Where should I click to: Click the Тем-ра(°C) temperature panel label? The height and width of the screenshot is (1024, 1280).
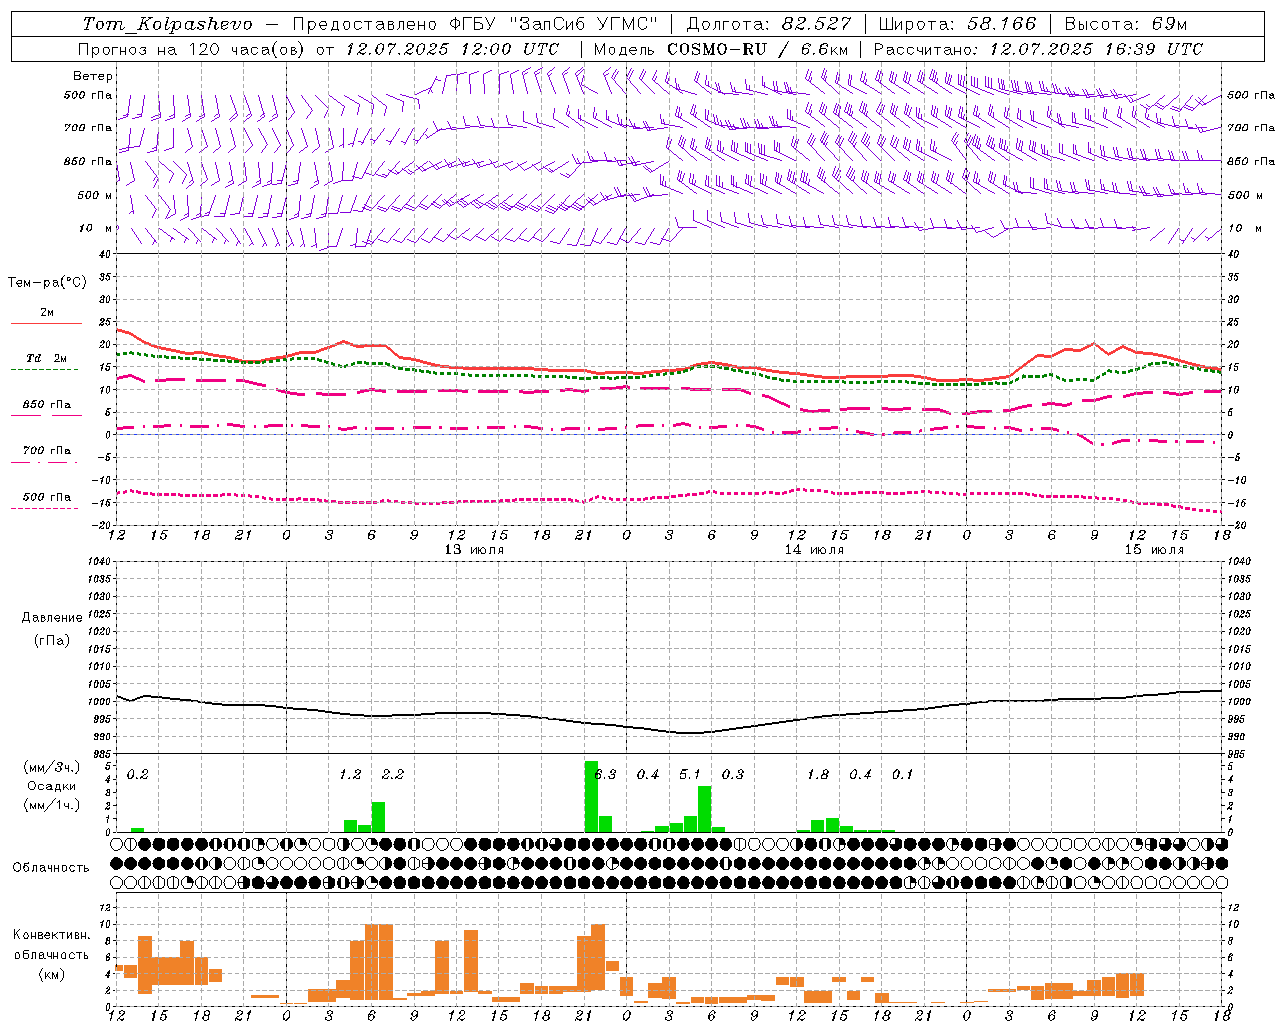(x=47, y=283)
